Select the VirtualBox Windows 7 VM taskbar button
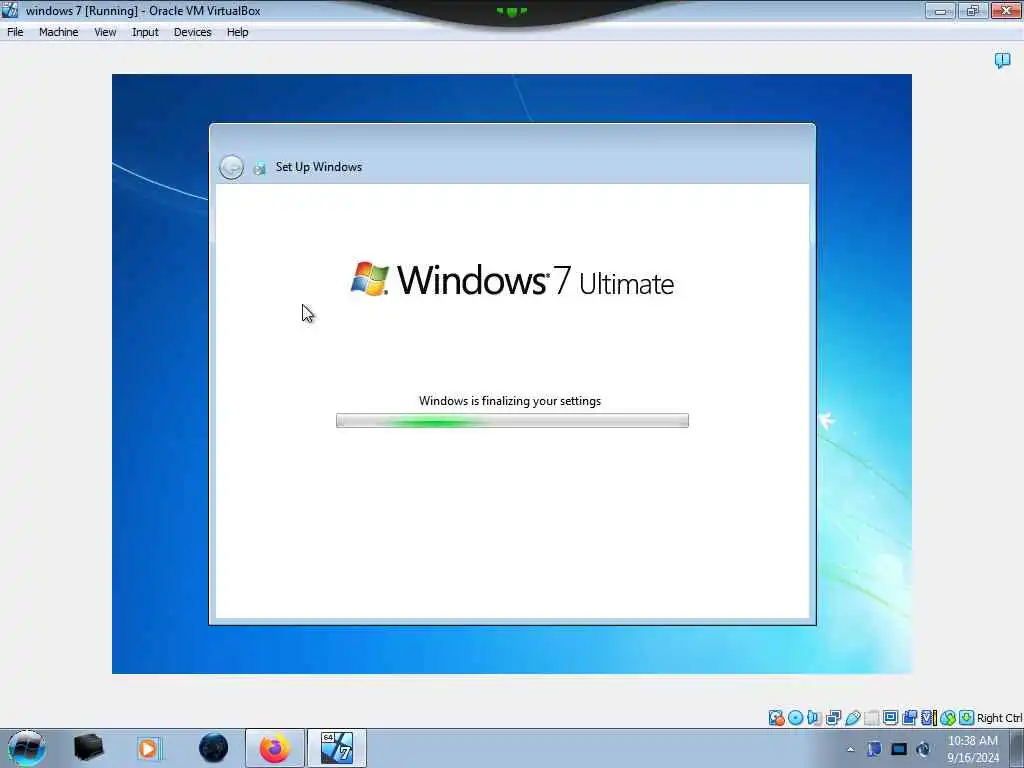Viewport: 1024px width, 768px height. 337,748
